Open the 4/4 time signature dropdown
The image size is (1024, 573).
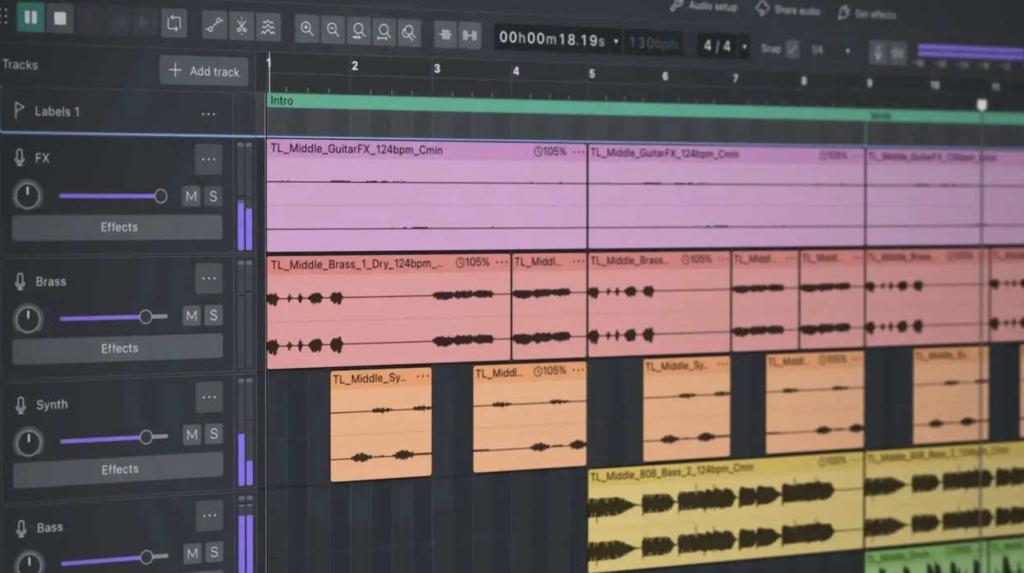744,47
